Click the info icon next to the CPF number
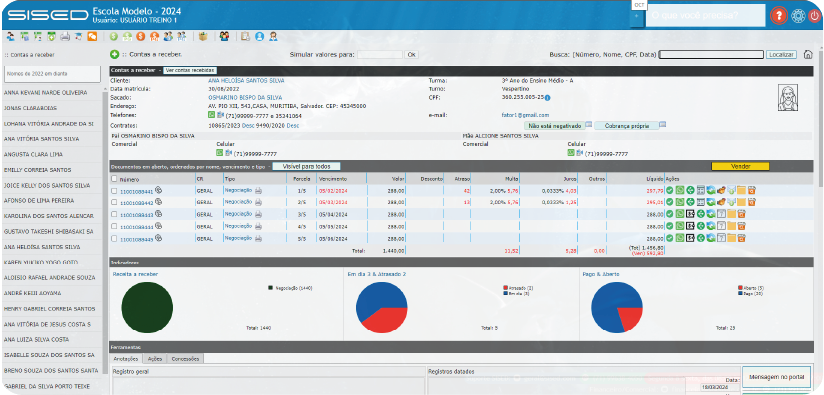This screenshot has height=395, width=824. click(547, 98)
